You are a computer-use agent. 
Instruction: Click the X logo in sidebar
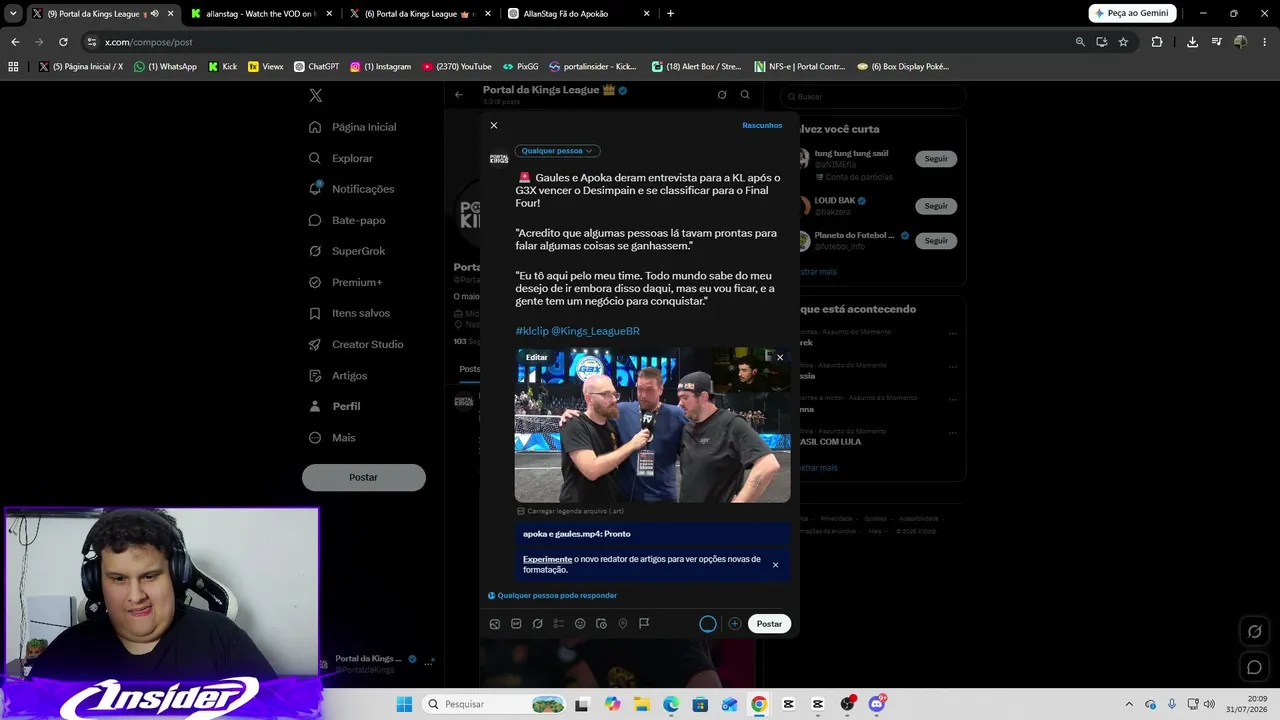[315, 95]
